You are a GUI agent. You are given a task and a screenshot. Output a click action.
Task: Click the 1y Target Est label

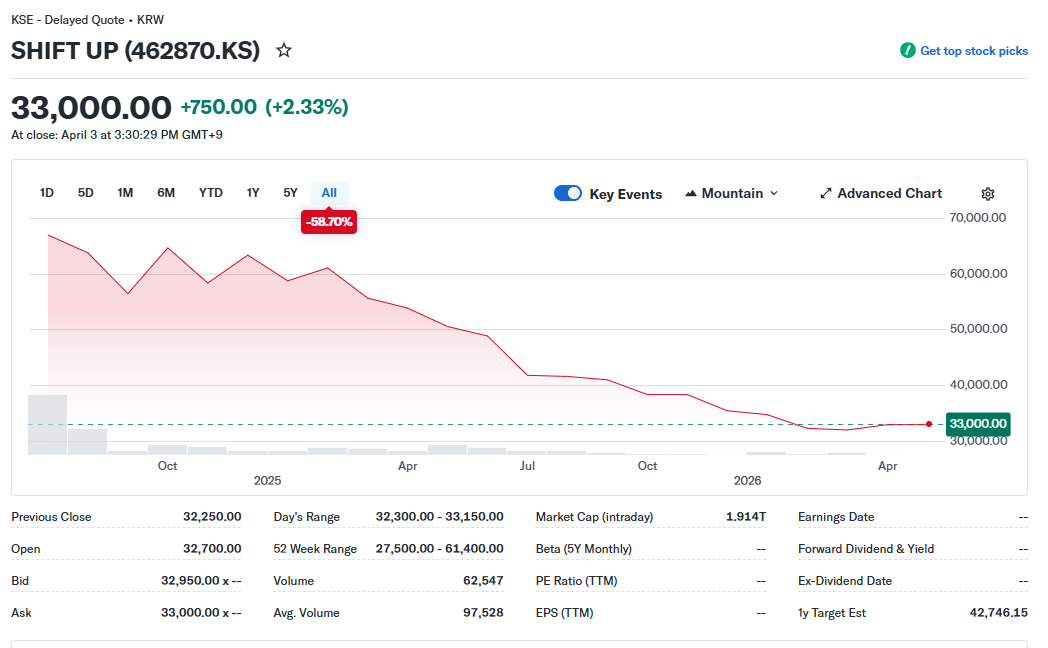pyautogui.click(x=831, y=613)
